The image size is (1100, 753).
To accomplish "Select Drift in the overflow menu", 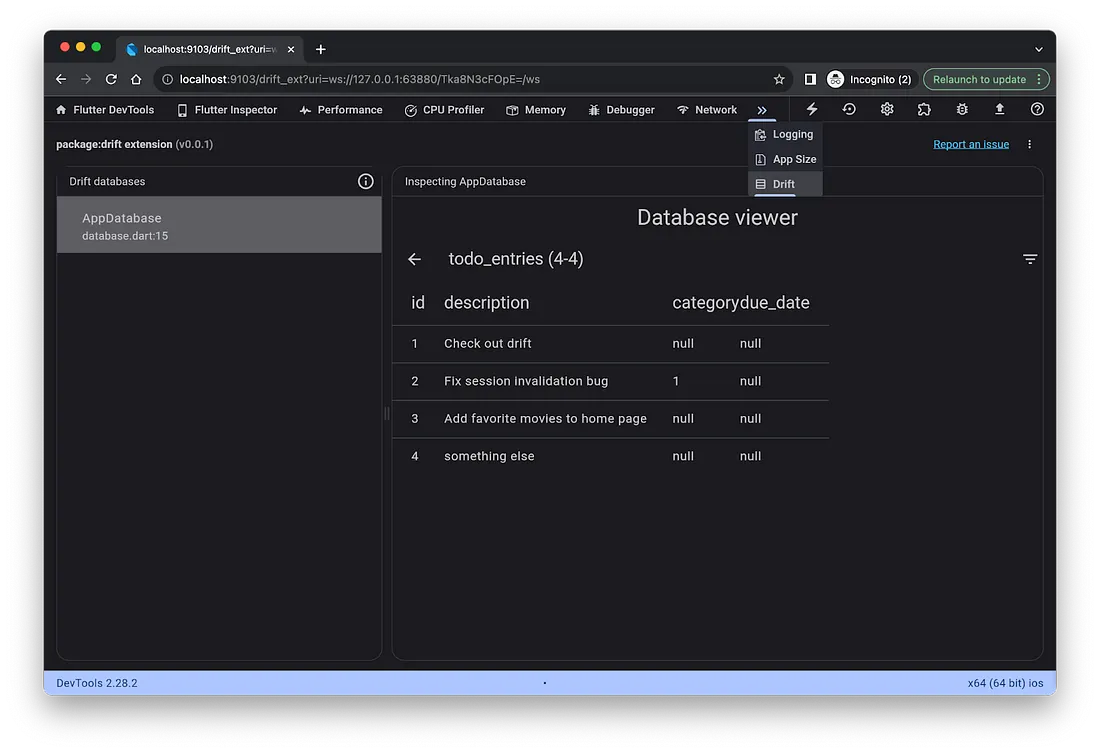I will click(x=785, y=184).
